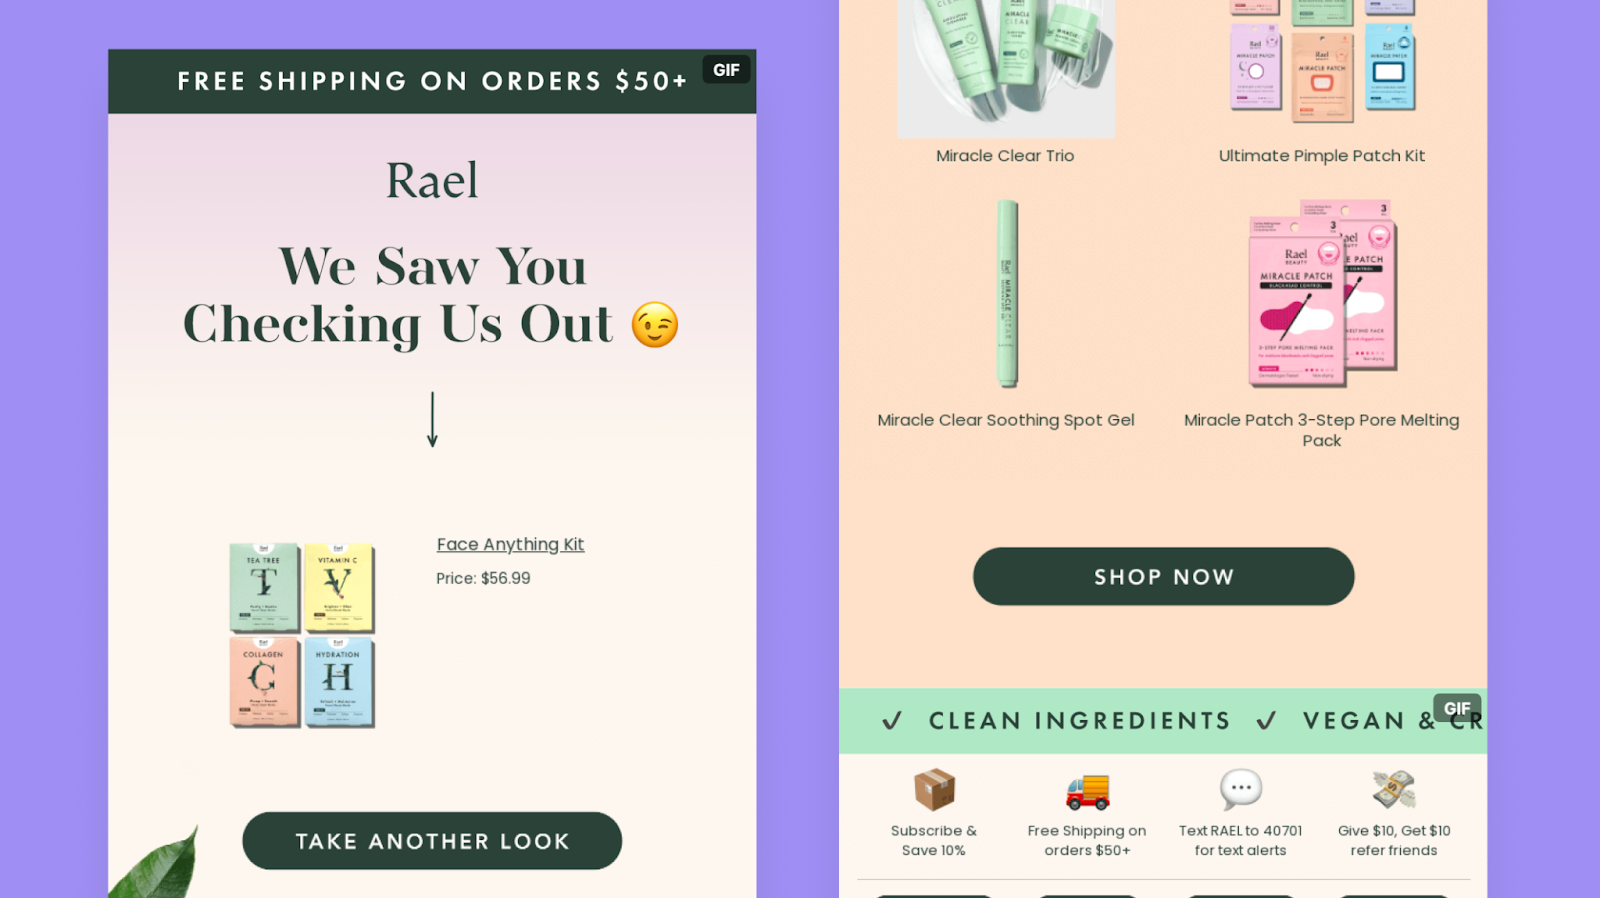The image size is (1600, 898).
Task: Click the GIF badge on shipping banner
Action: [726, 70]
